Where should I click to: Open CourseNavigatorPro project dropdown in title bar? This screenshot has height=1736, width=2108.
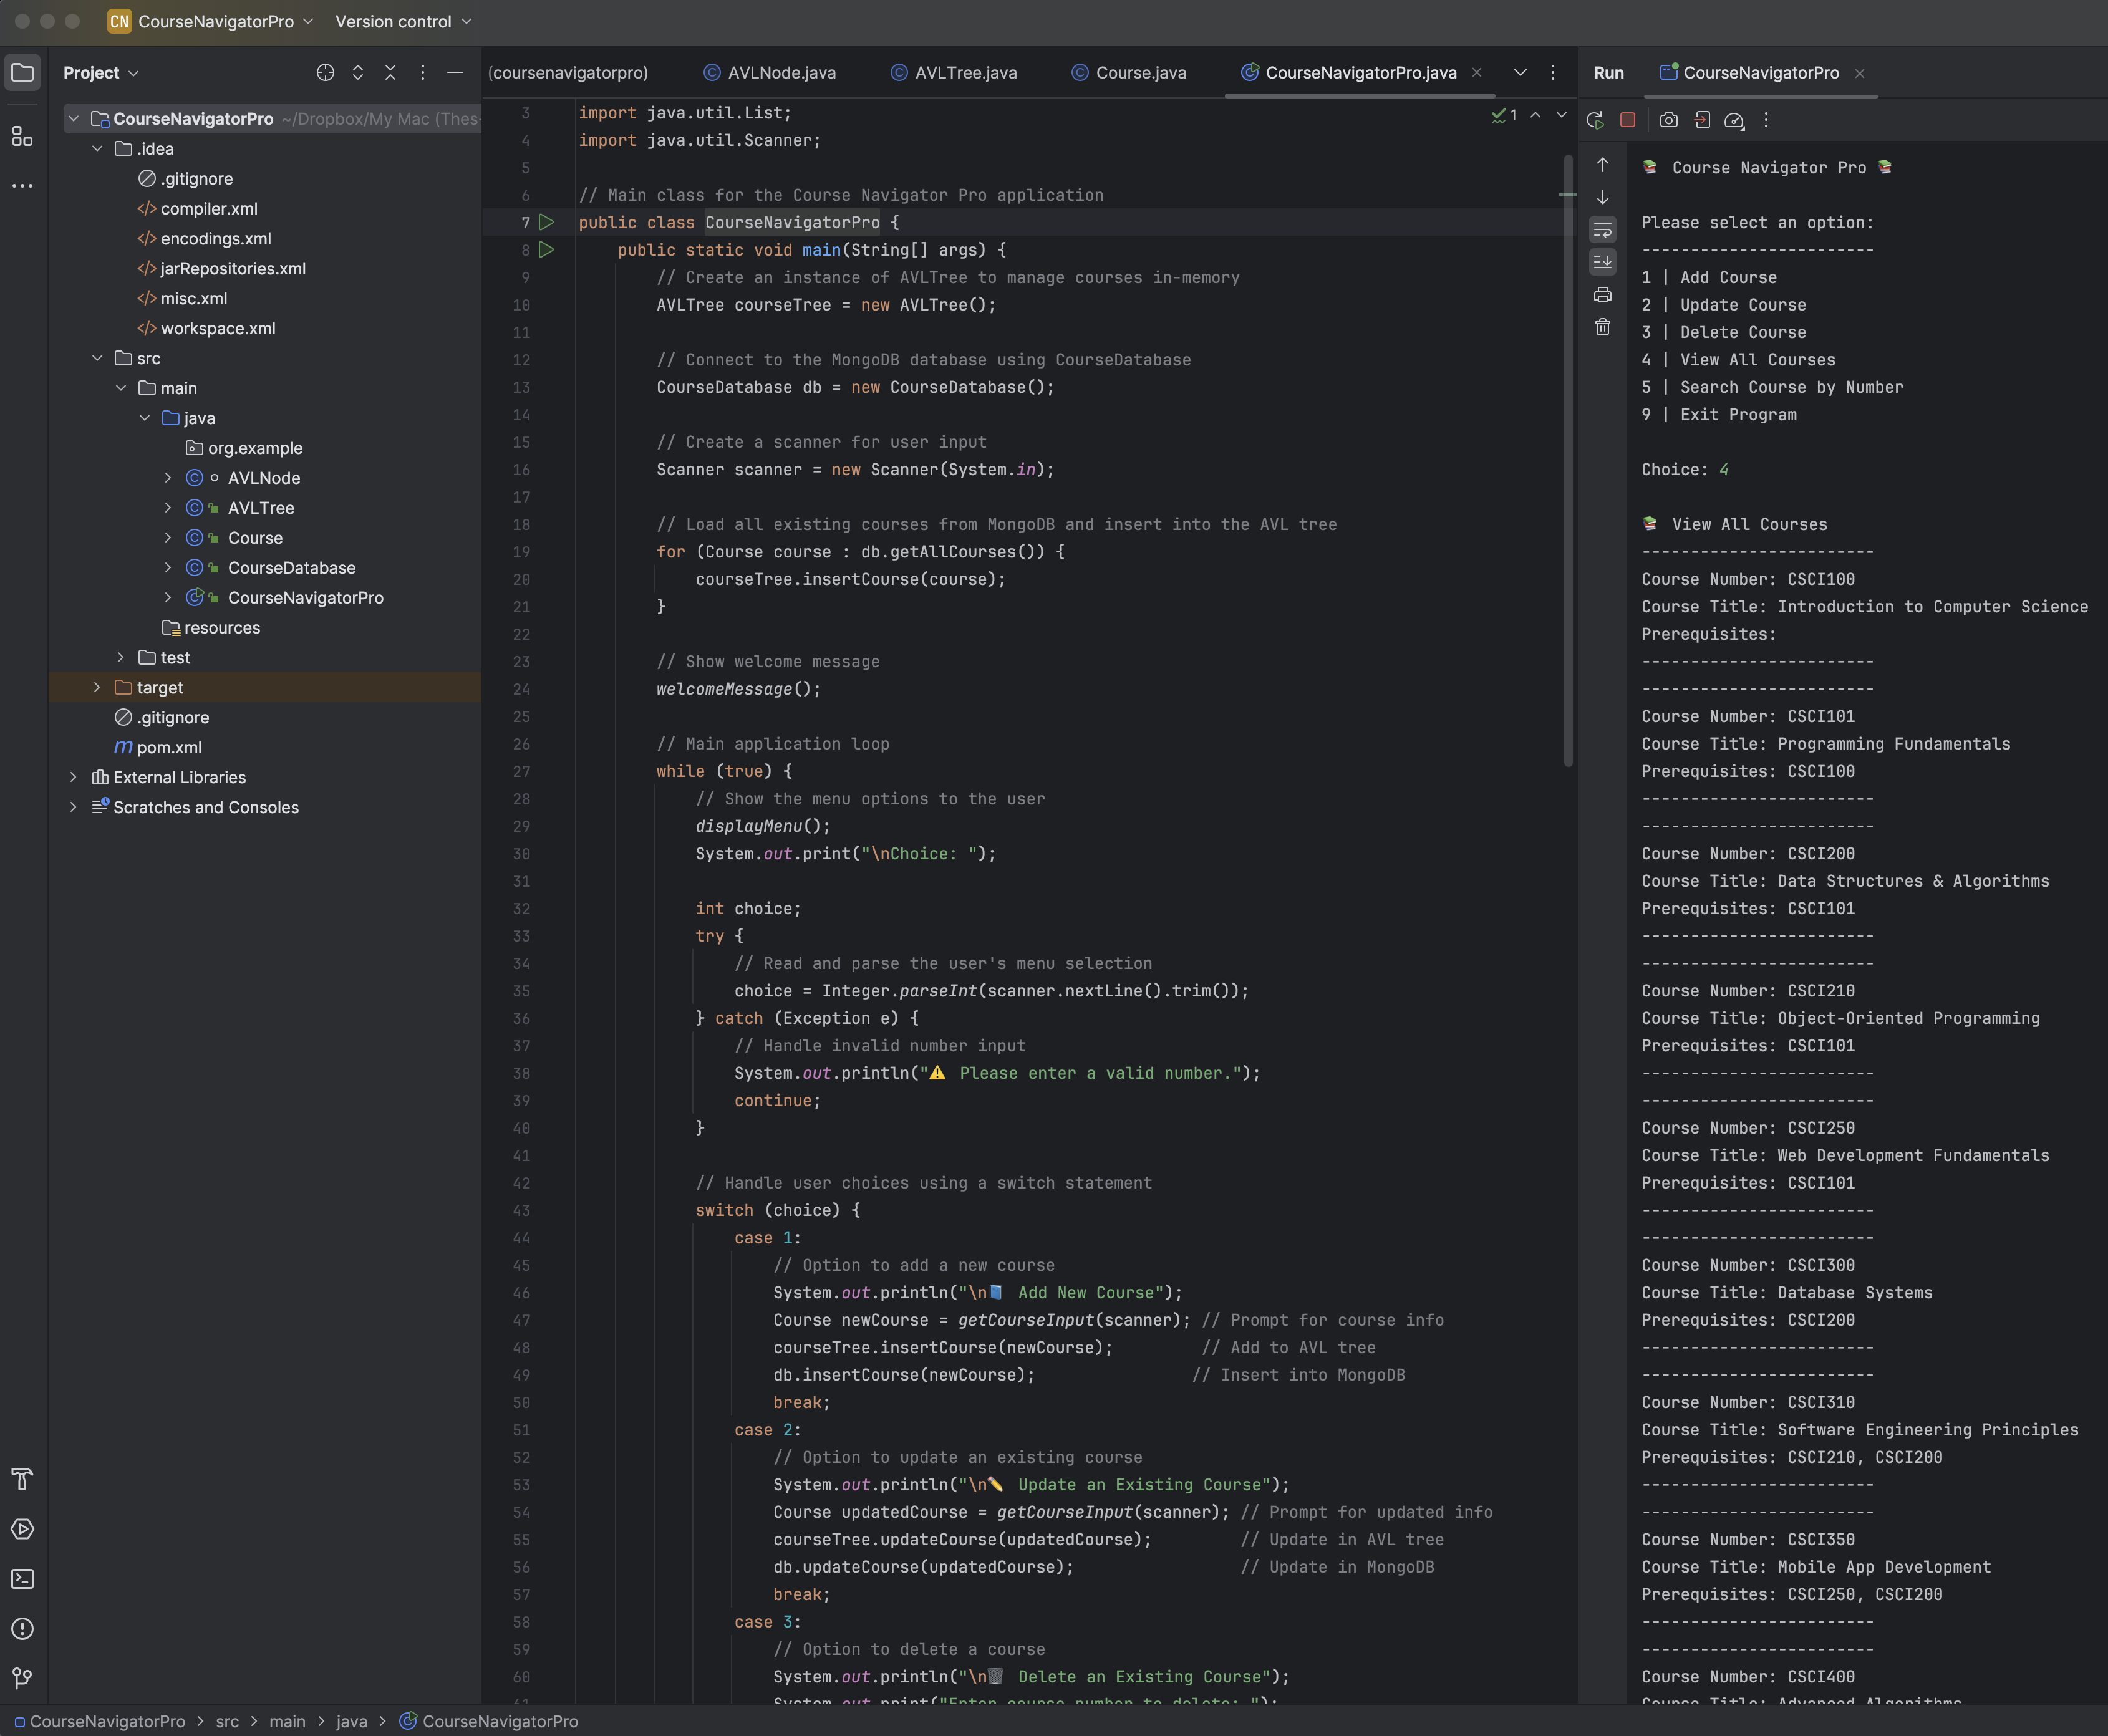(x=211, y=21)
